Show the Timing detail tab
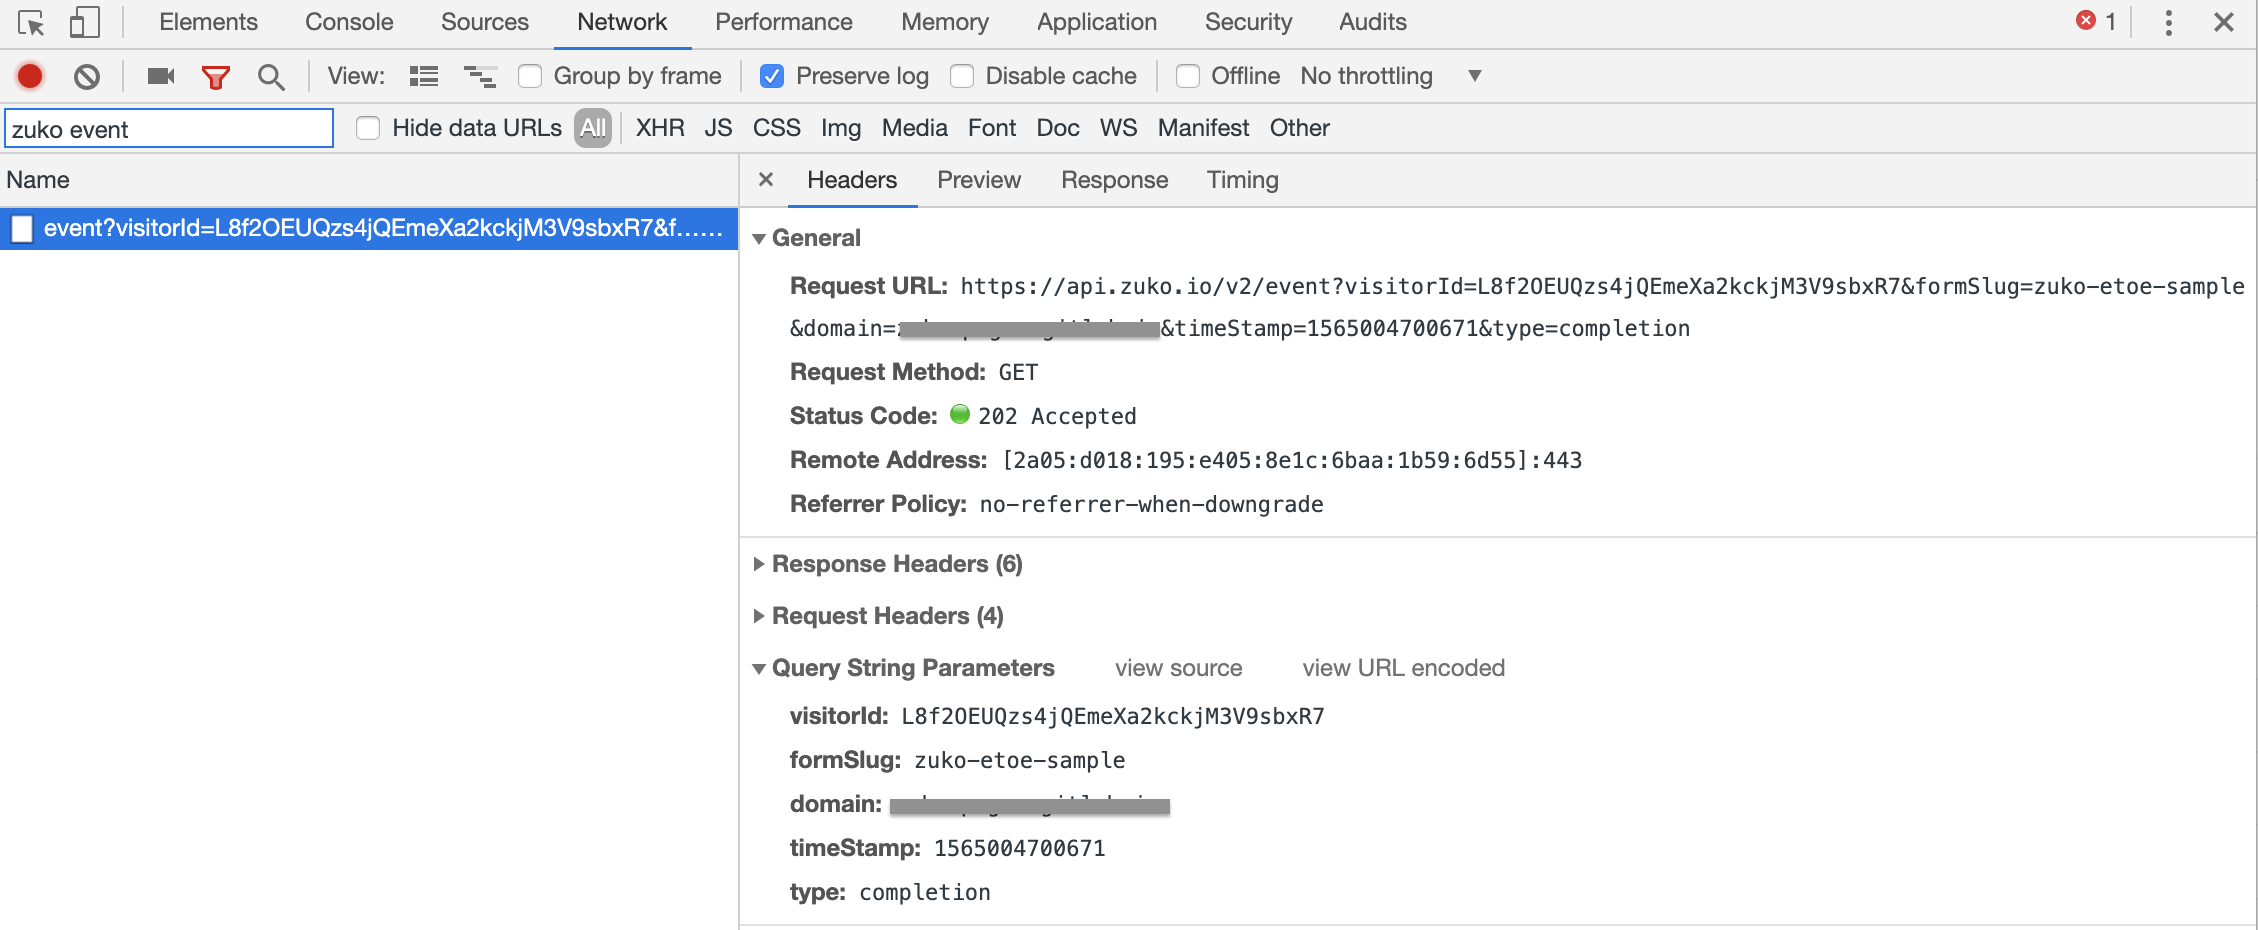 point(1242,180)
